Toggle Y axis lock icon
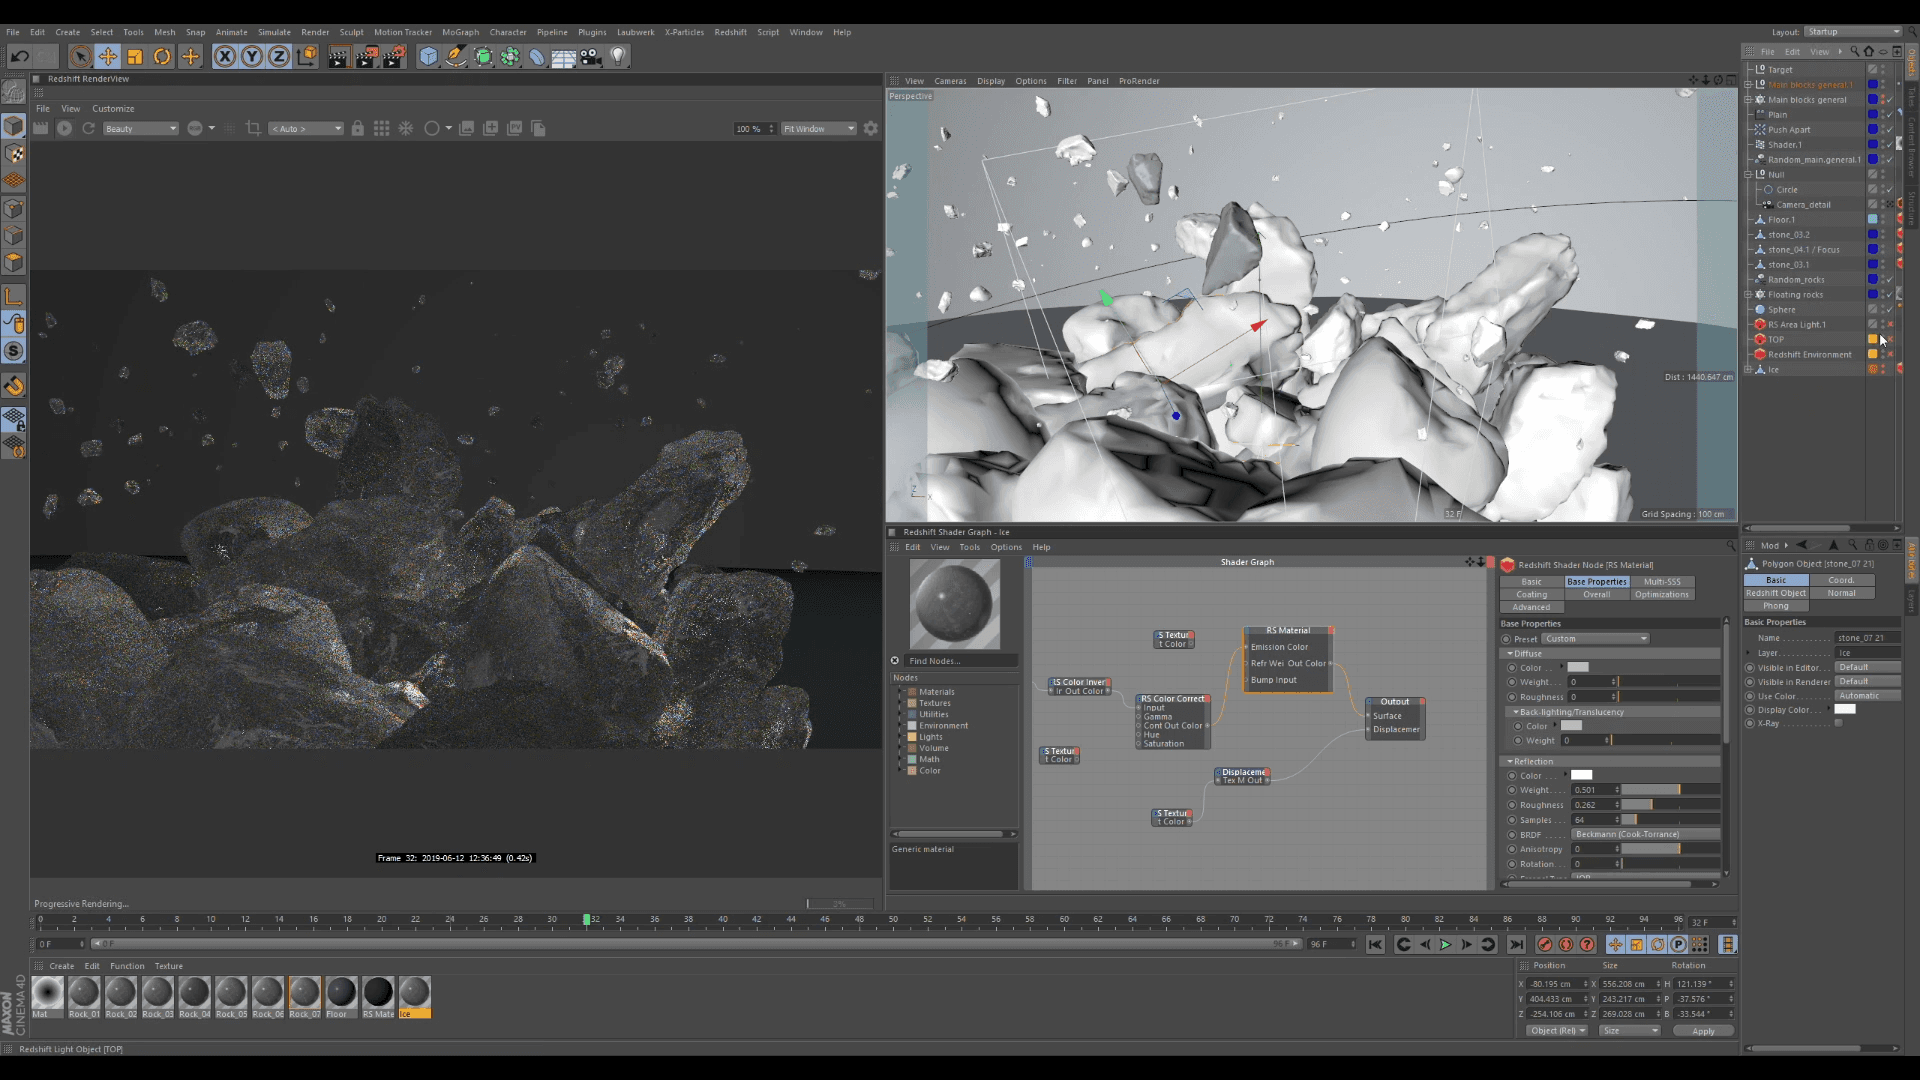 tap(252, 57)
